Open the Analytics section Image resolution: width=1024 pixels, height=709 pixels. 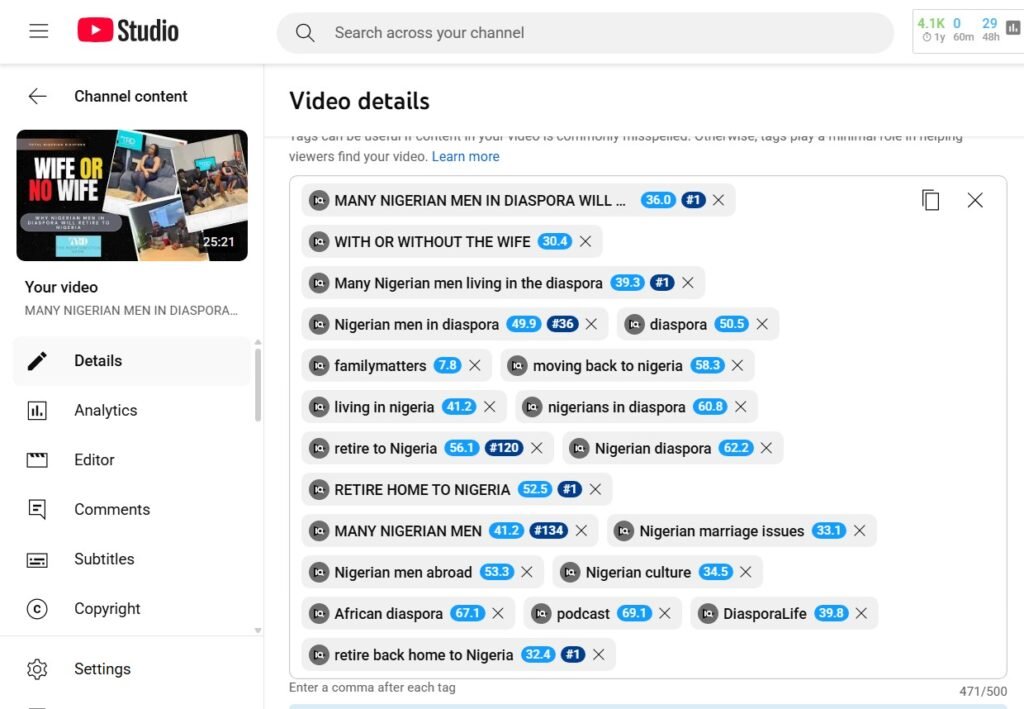pyautogui.click(x=105, y=410)
